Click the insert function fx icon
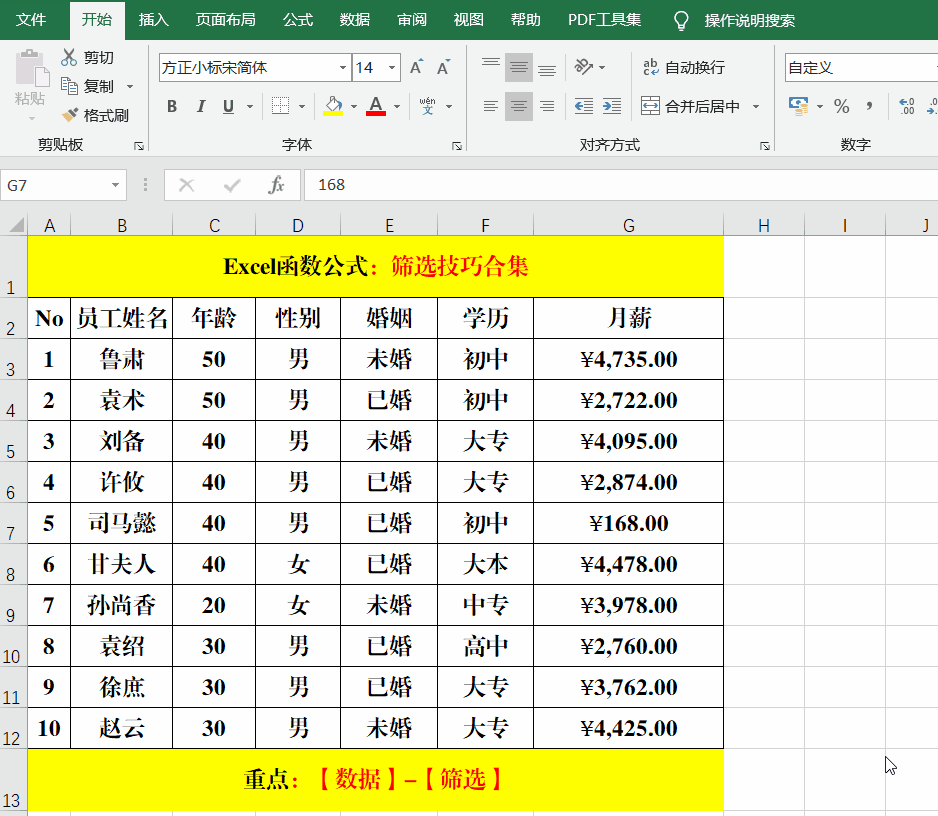The width and height of the screenshot is (938, 816). click(x=276, y=185)
